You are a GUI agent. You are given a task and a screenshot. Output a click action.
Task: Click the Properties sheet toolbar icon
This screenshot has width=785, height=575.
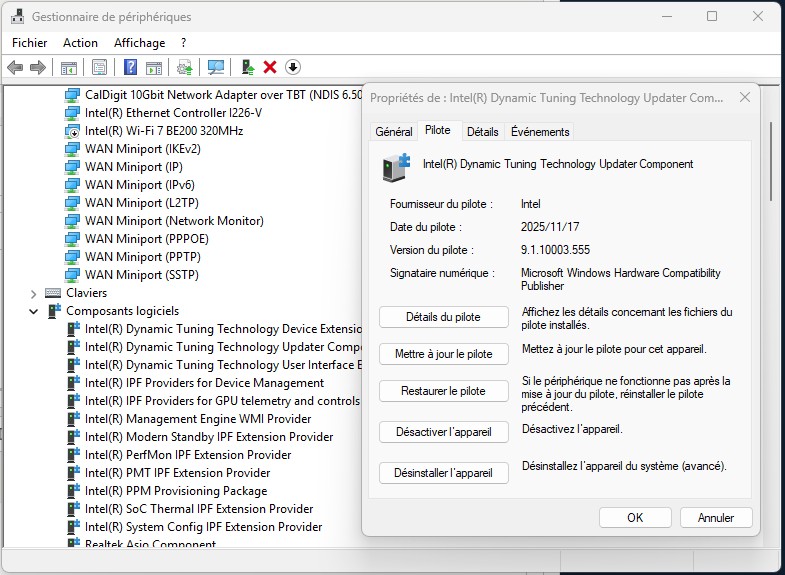click(99, 67)
